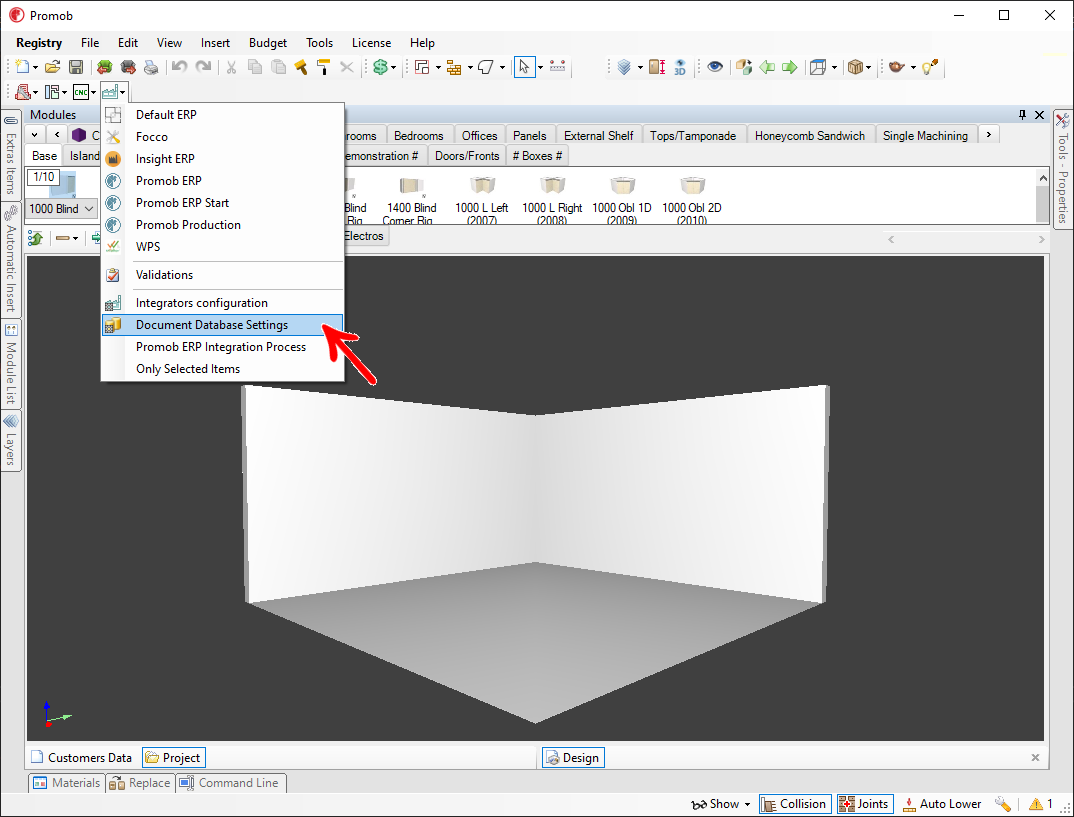The width and height of the screenshot is (1074, 817).
Task: Switch to the Design tab
Action: [573, 757]
